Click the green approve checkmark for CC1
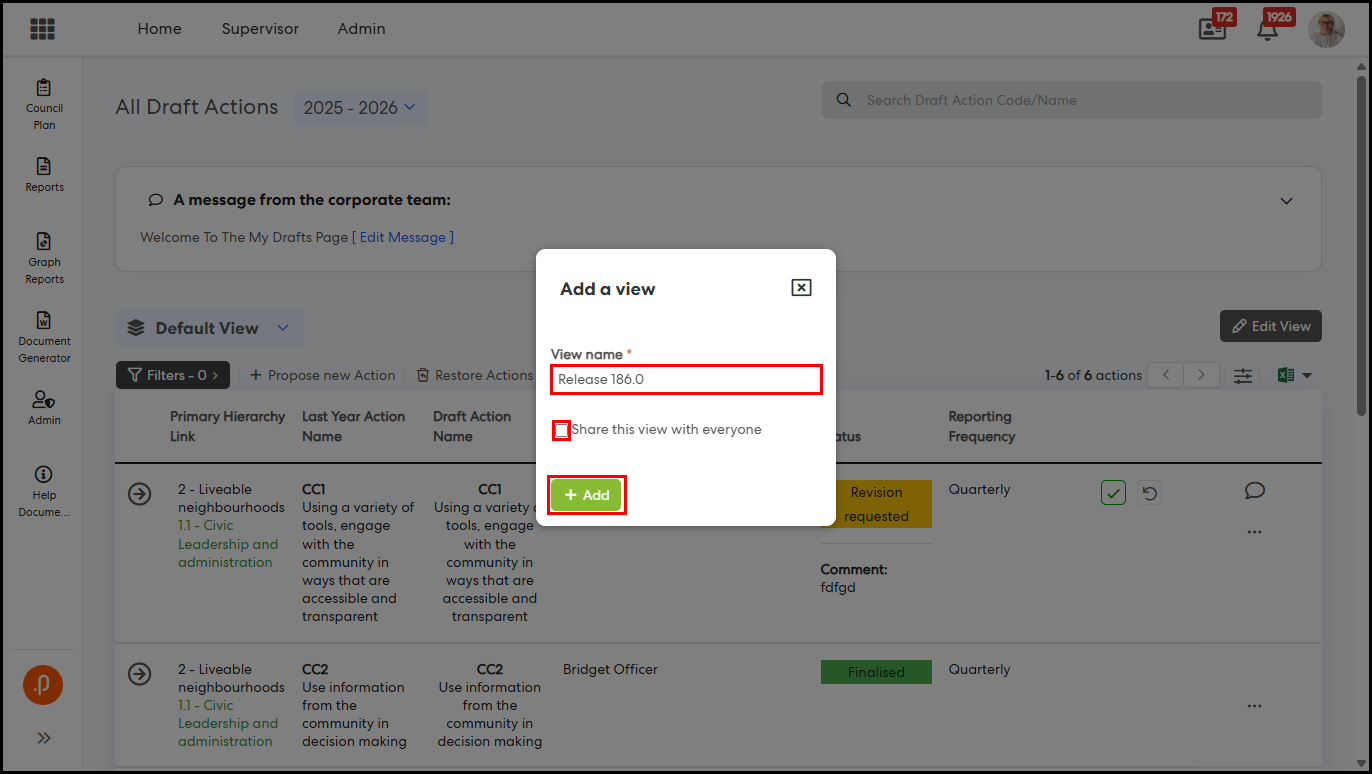The width and height of the screenshot is (1372, 774). pos(1113,492)
